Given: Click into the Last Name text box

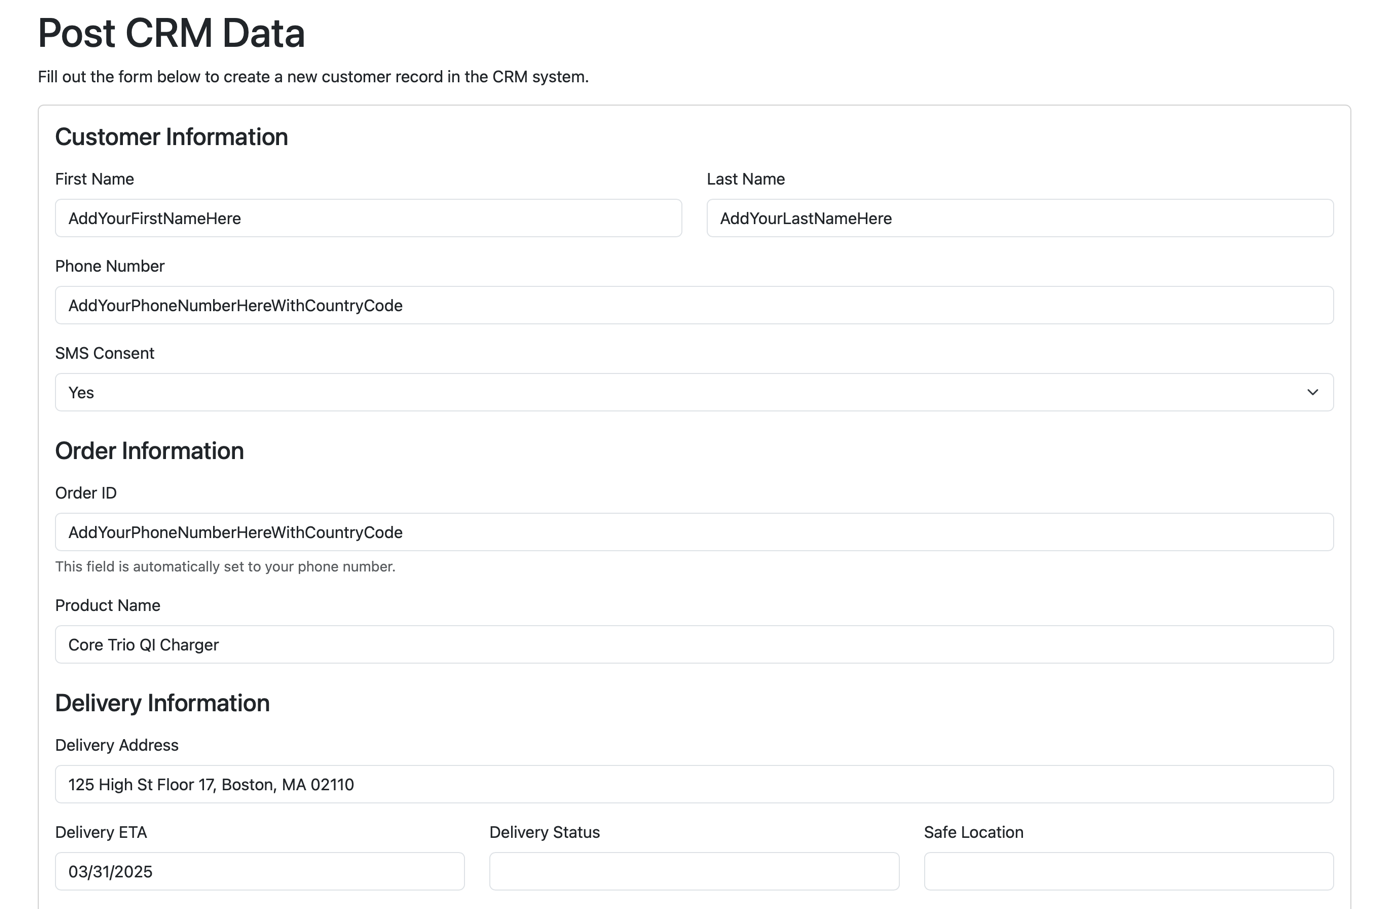Looking at the screenshot, I should (x=1019, y=218).
